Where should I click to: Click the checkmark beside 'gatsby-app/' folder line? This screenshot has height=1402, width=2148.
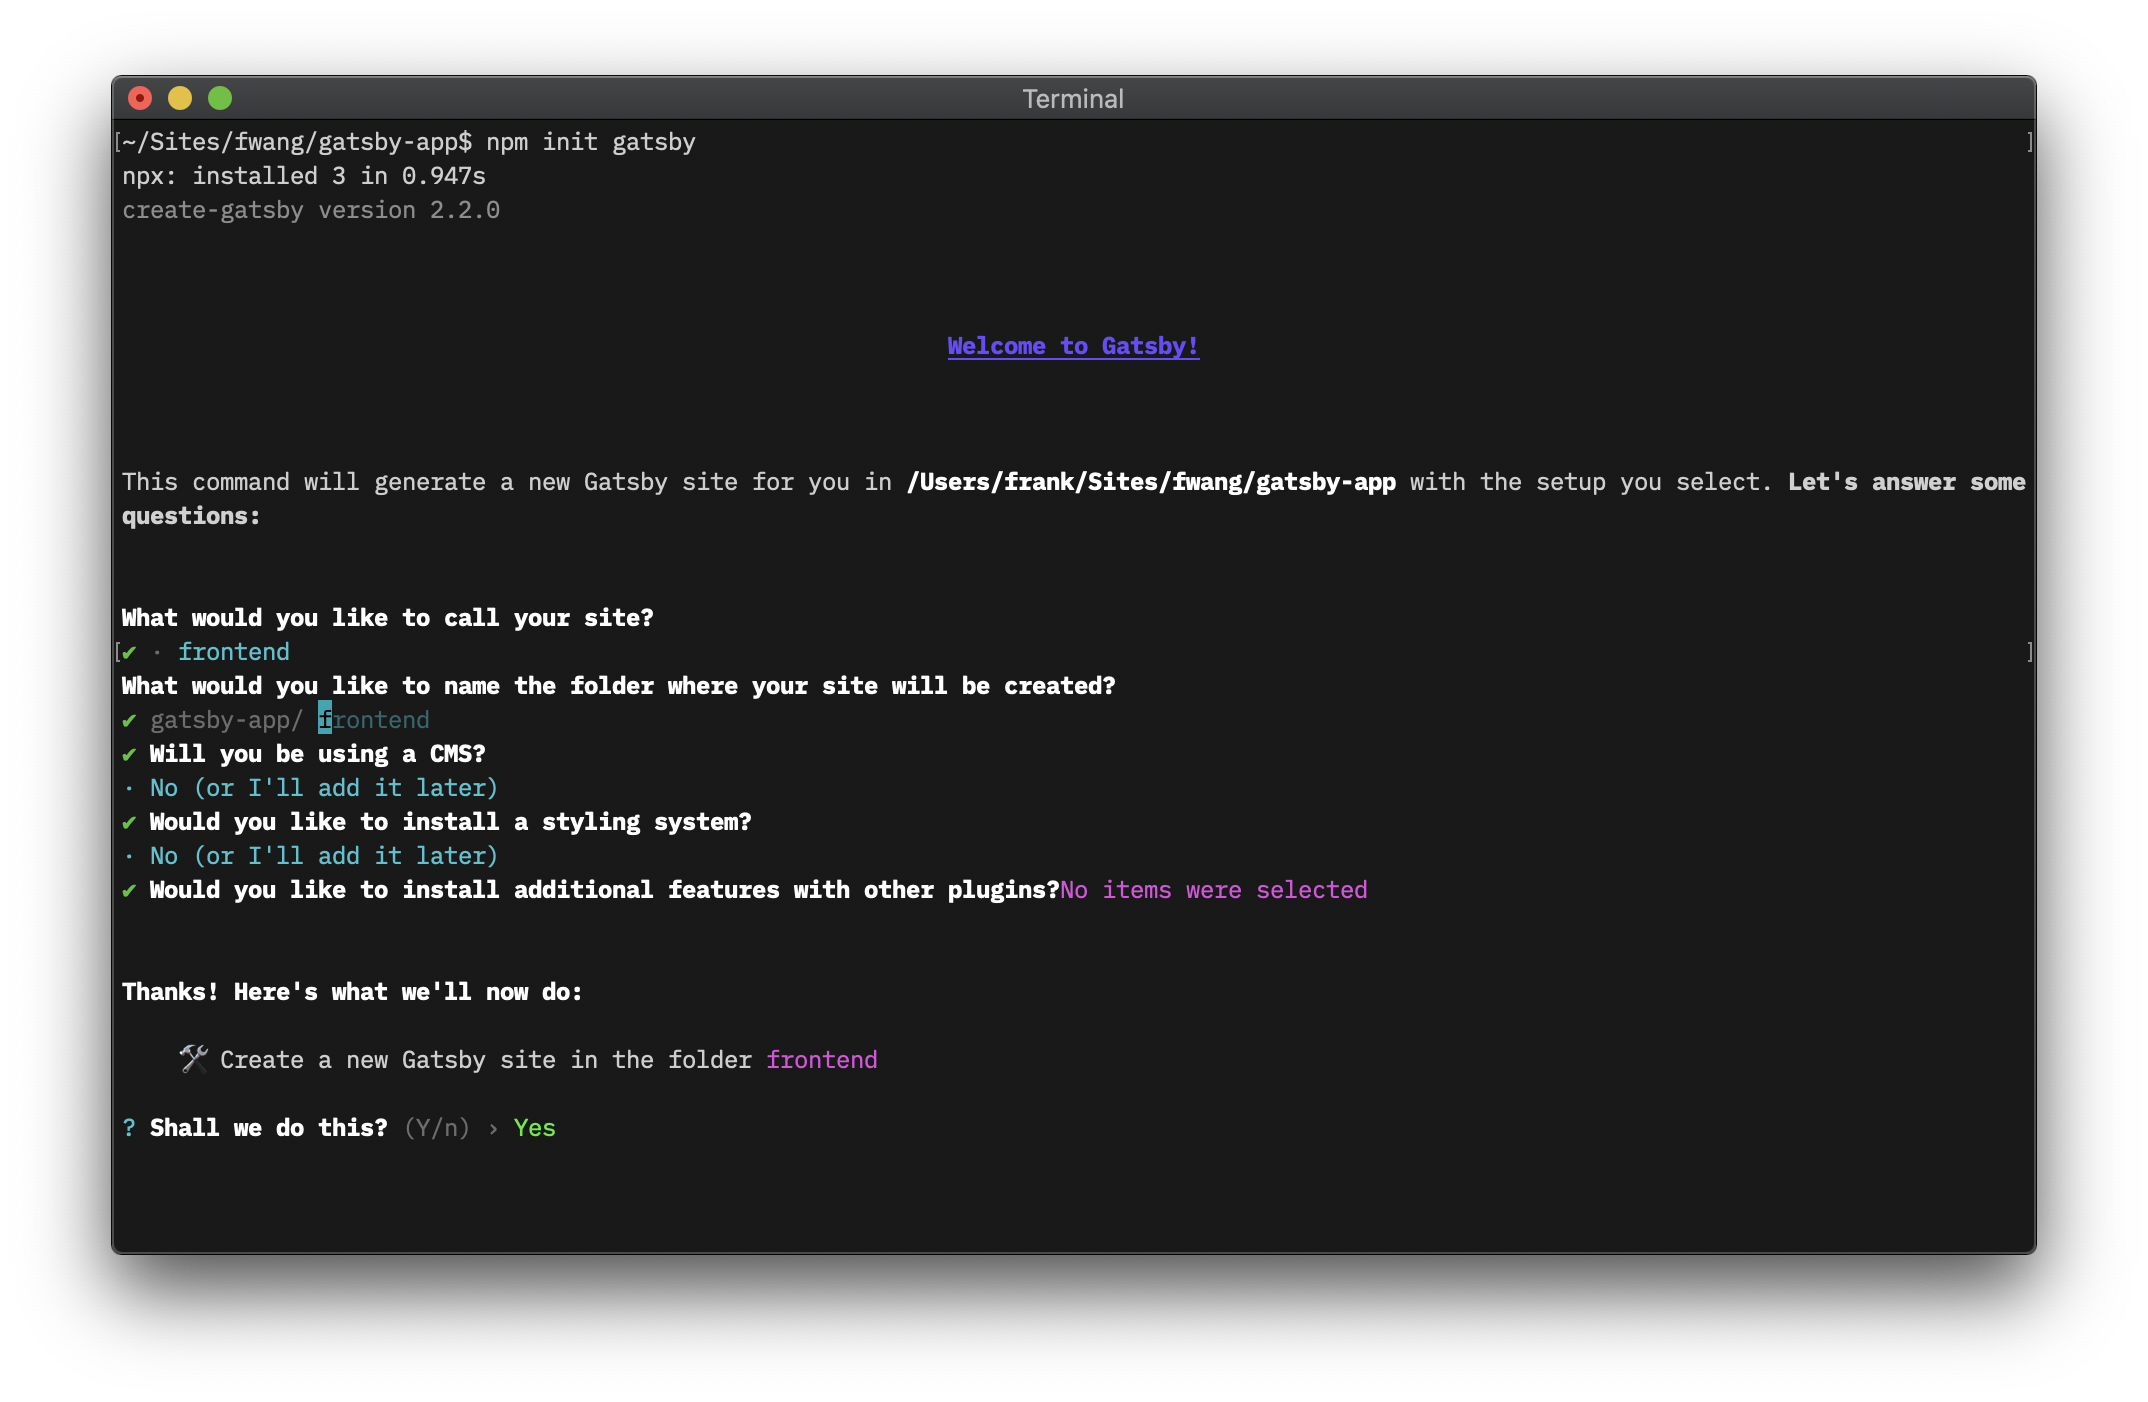tap(129, 720)
